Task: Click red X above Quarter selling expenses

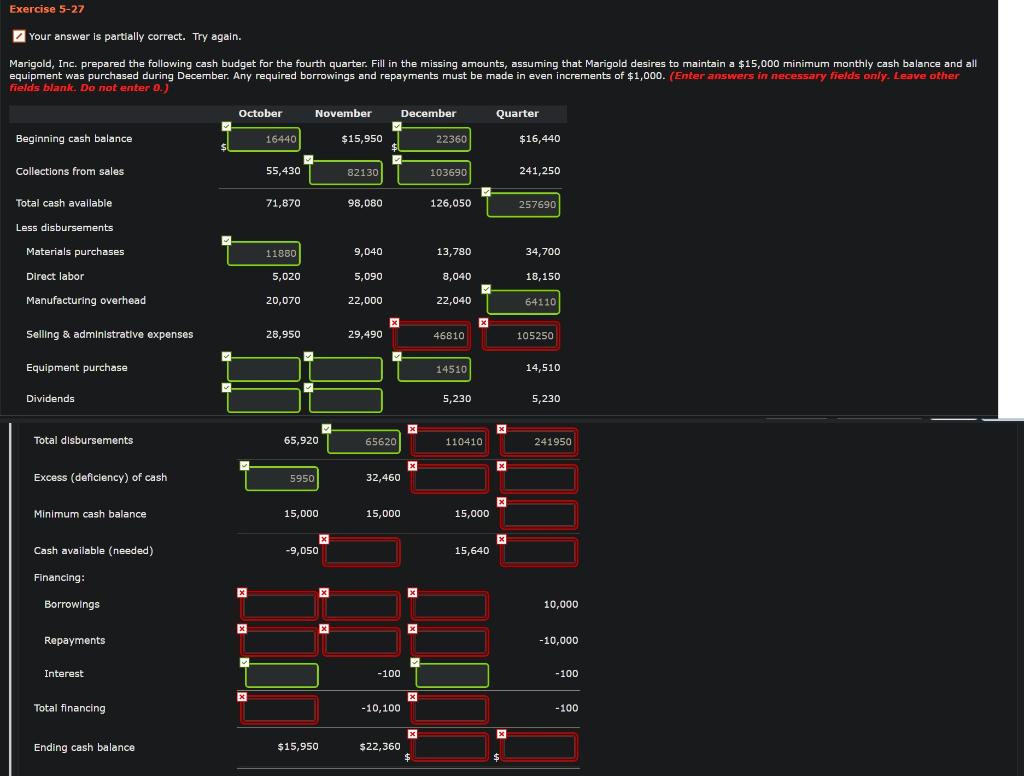Action: pyautogui.click(x=483, y=323)
